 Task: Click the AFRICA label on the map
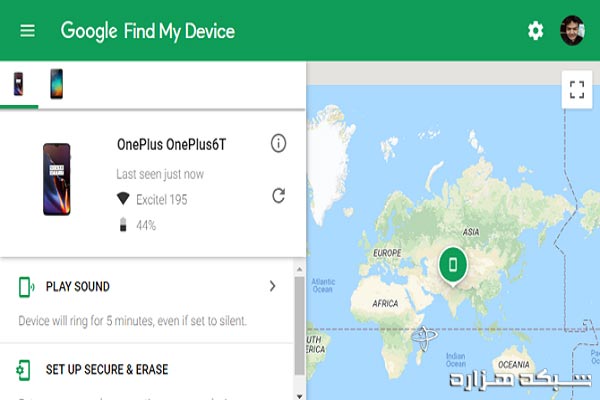(x=385, y=304)
